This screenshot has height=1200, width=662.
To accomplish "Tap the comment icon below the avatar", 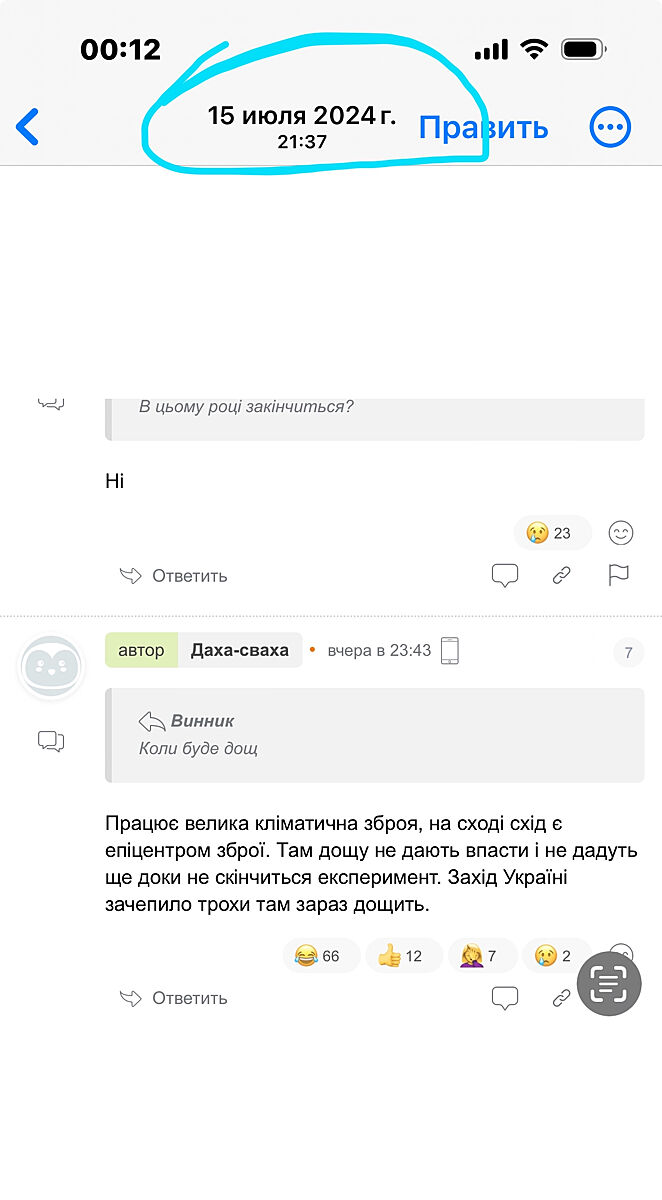I will 51,741.
